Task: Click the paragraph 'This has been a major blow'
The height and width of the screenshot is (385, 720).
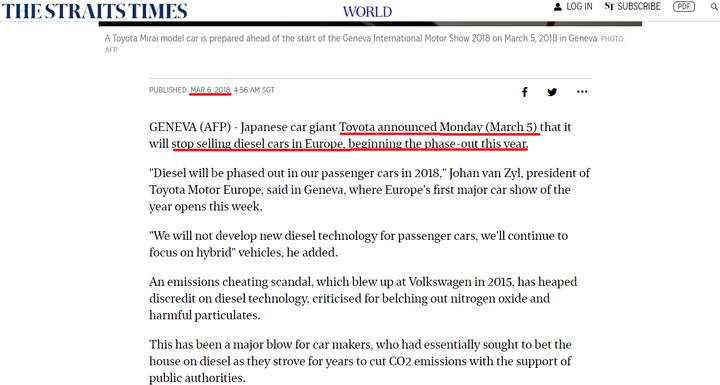Action: pyautogui.click(x=360, y=361)
